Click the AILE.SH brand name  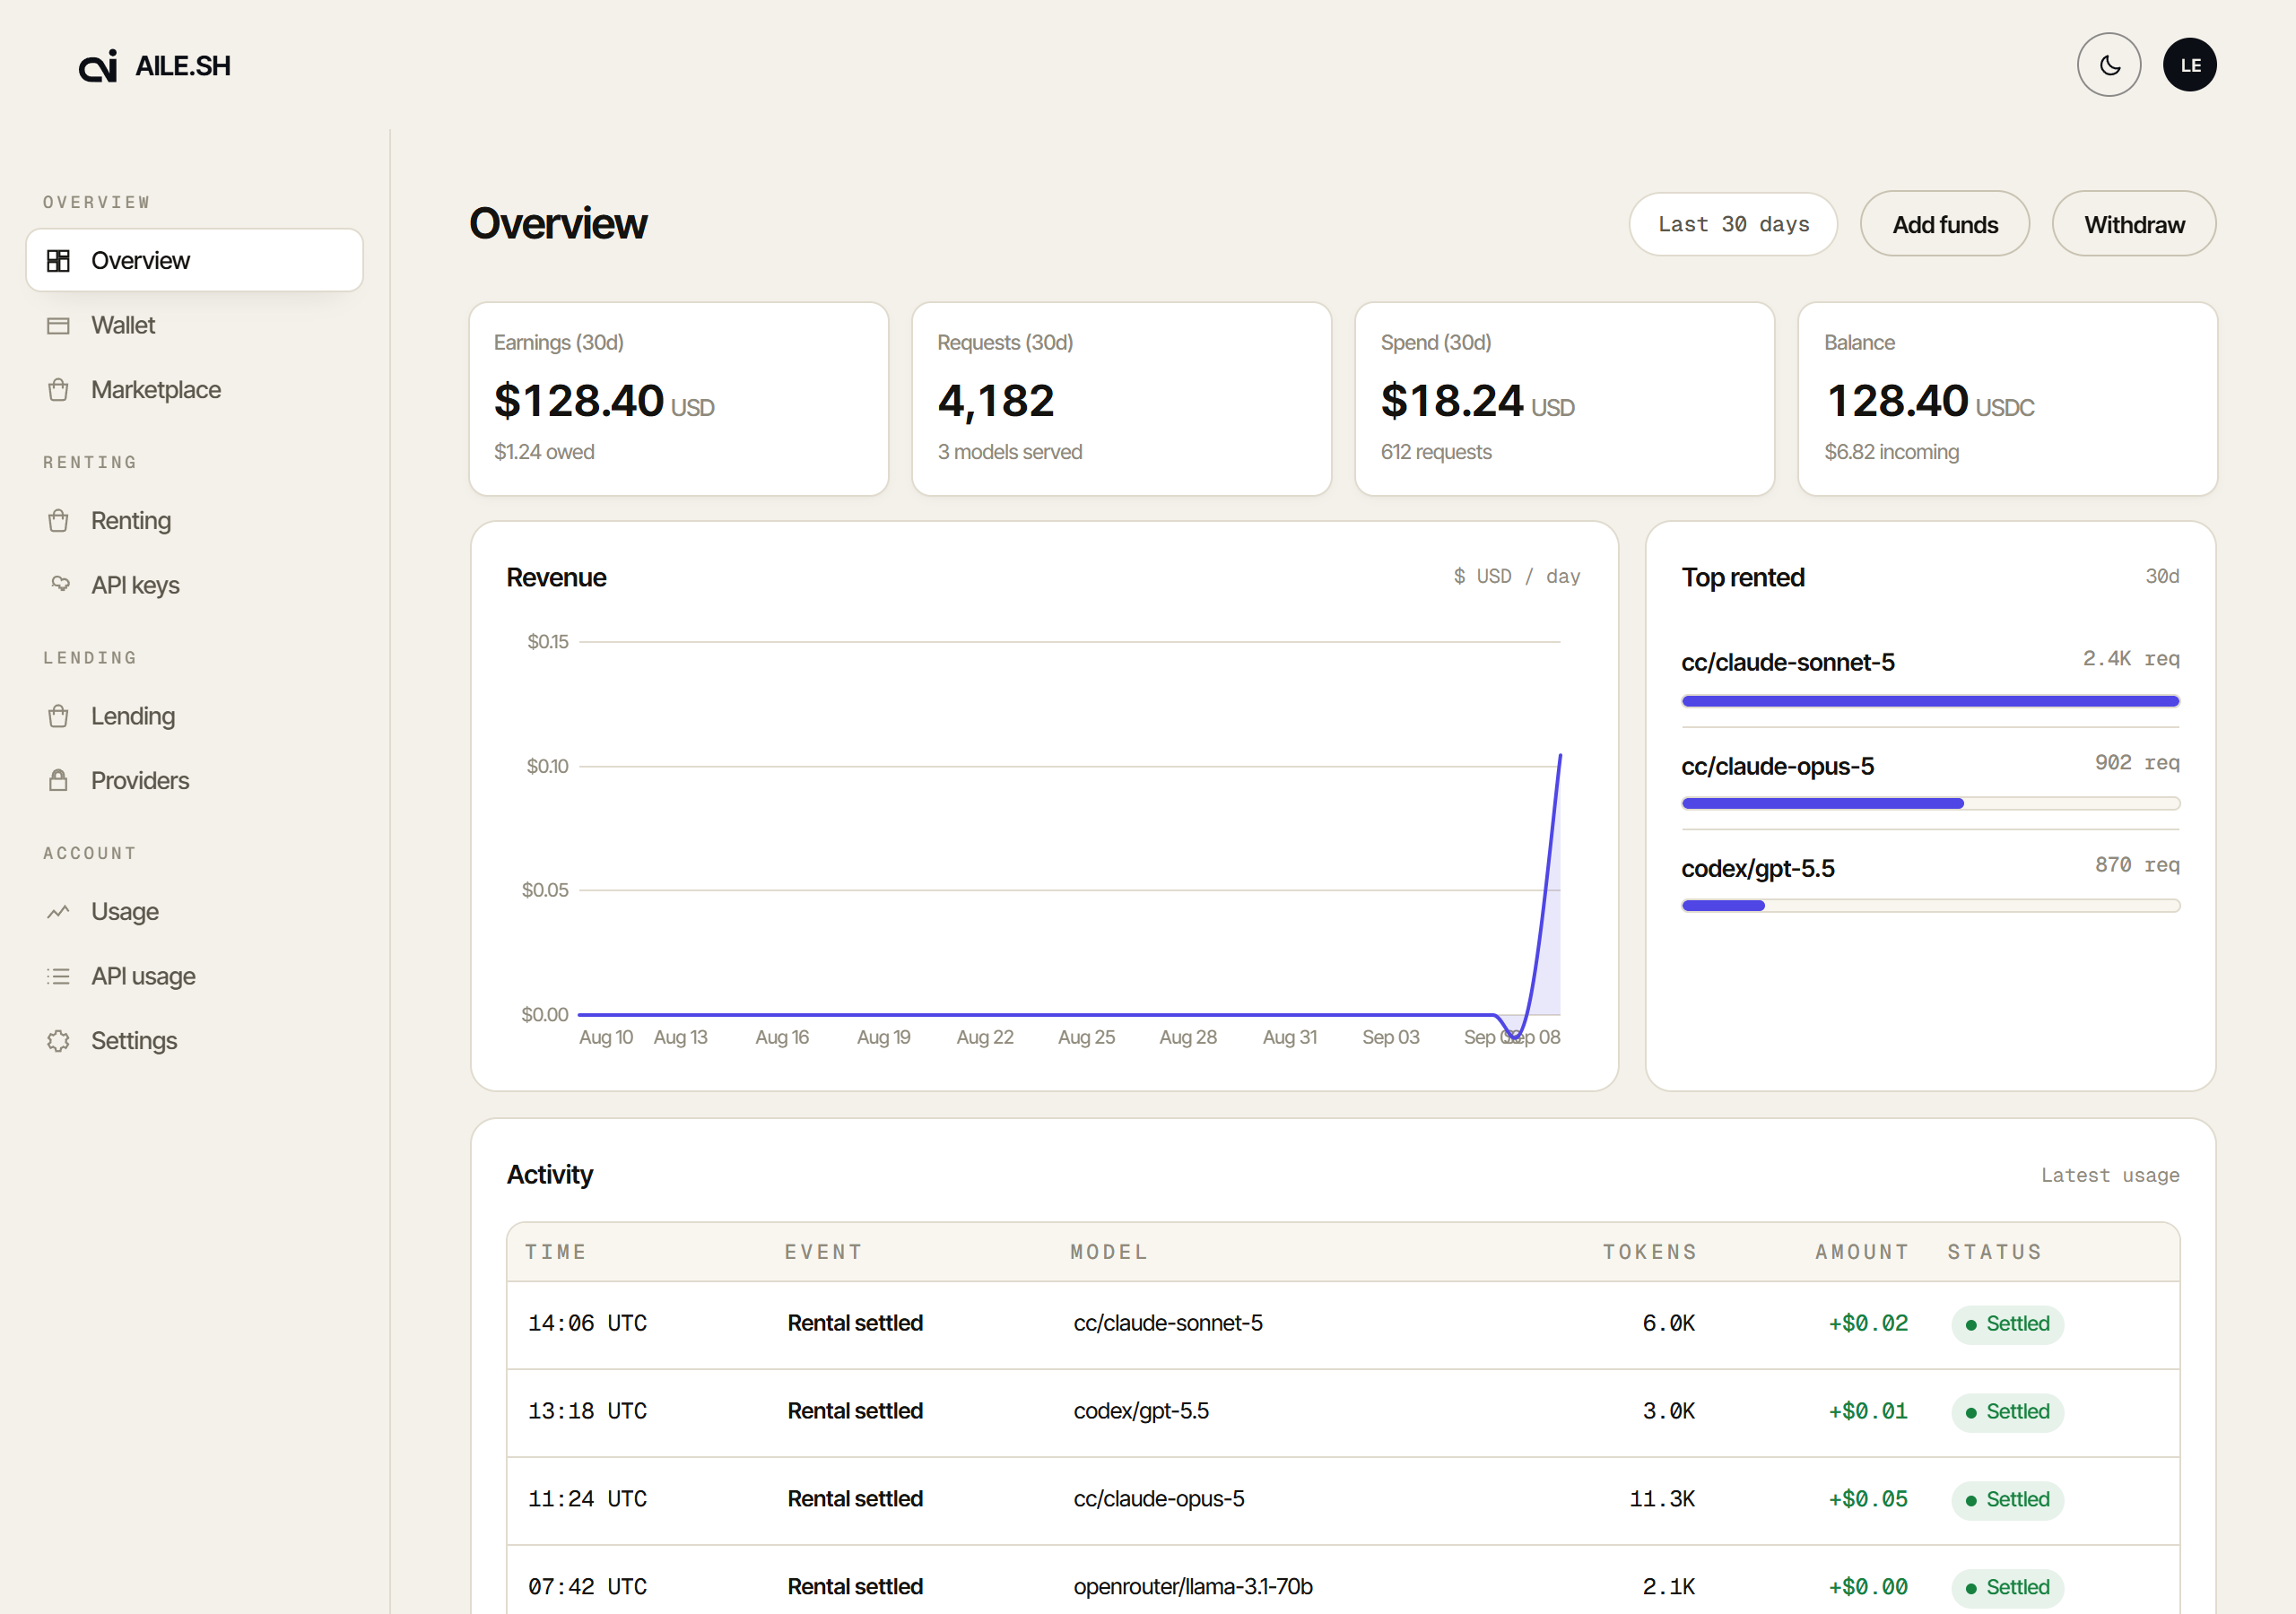[183, 66]
